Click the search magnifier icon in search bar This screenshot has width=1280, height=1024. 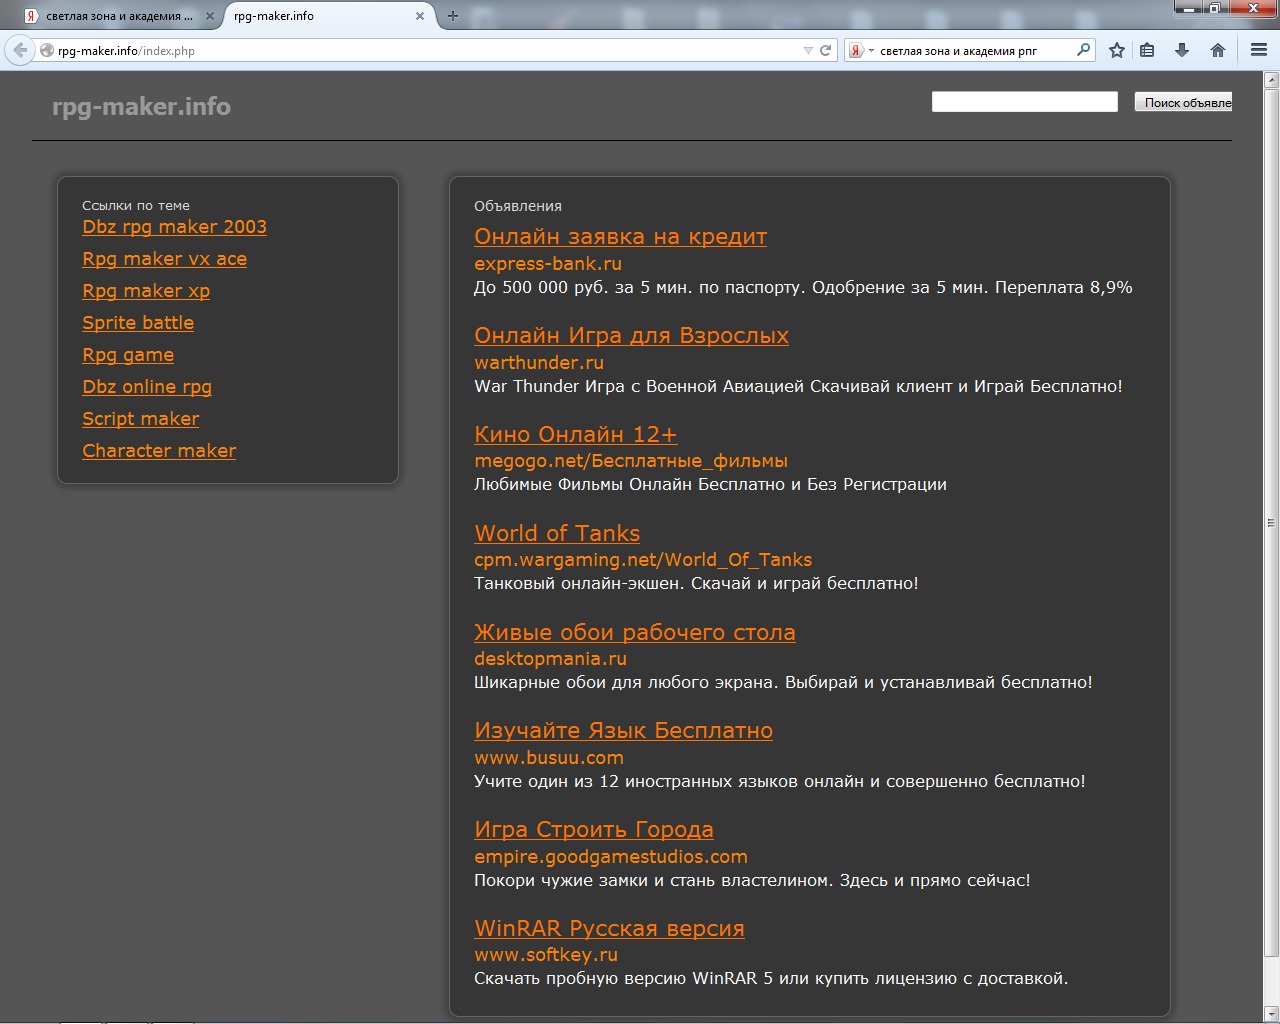[x=1084, y=50]
